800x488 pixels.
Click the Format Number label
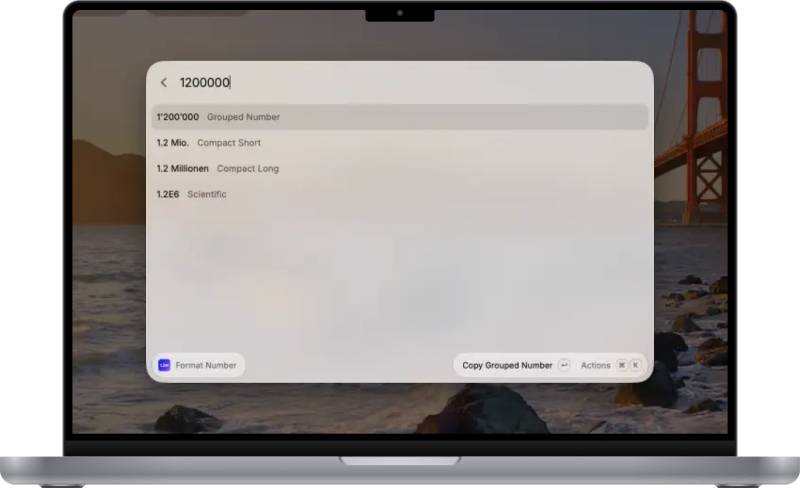pos(206,365)
